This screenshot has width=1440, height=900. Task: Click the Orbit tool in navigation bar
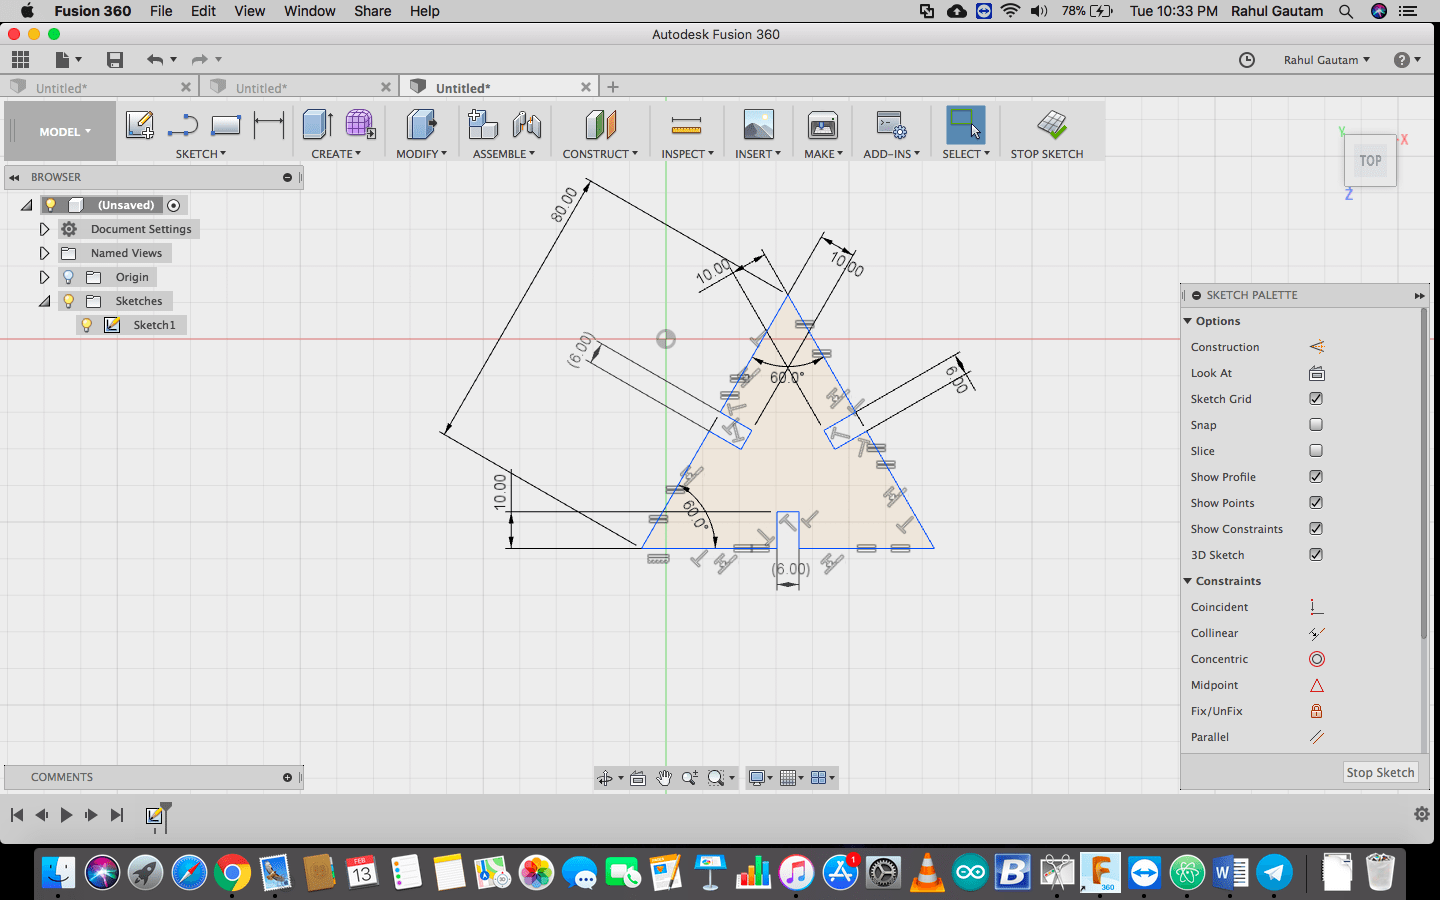[606, 778]
